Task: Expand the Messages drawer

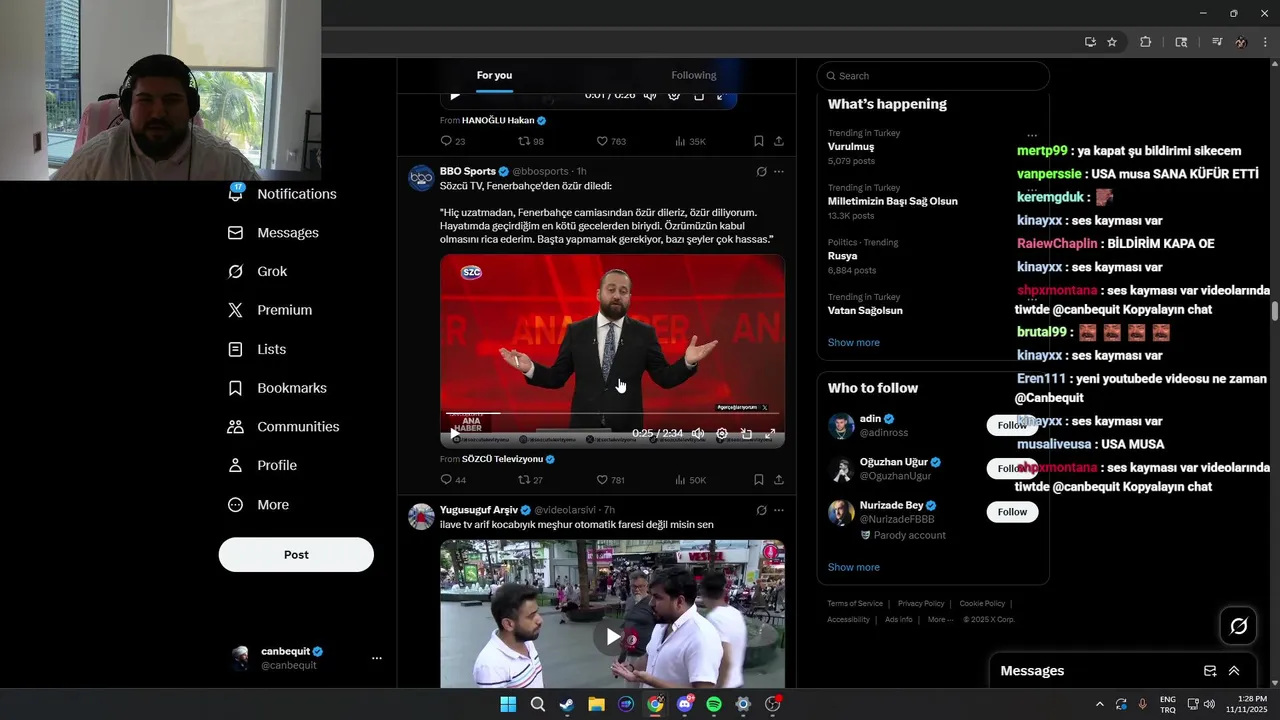Action: pyautogui.click(x=1234, y=671)
